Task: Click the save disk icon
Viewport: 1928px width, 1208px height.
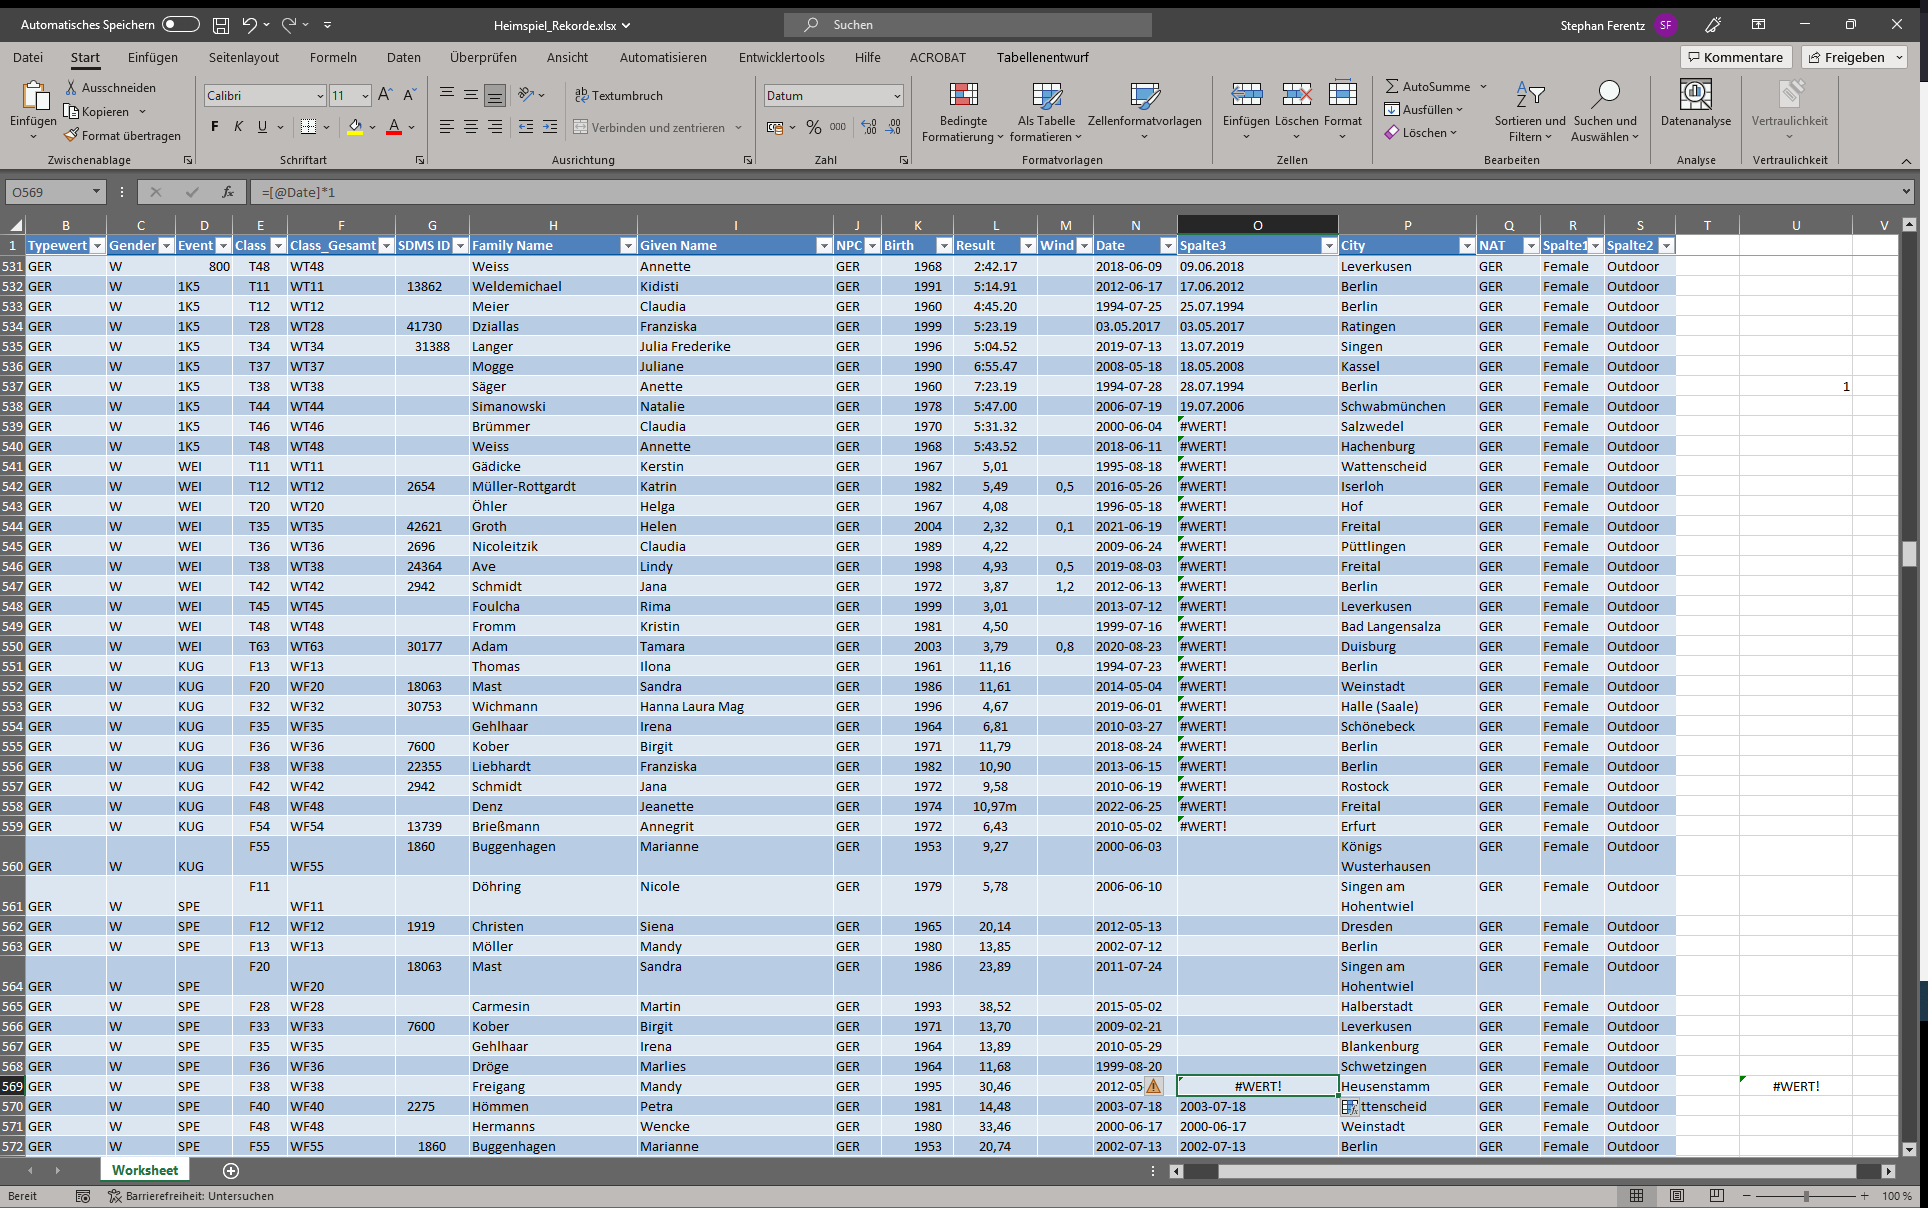Action: coord(221,24)
